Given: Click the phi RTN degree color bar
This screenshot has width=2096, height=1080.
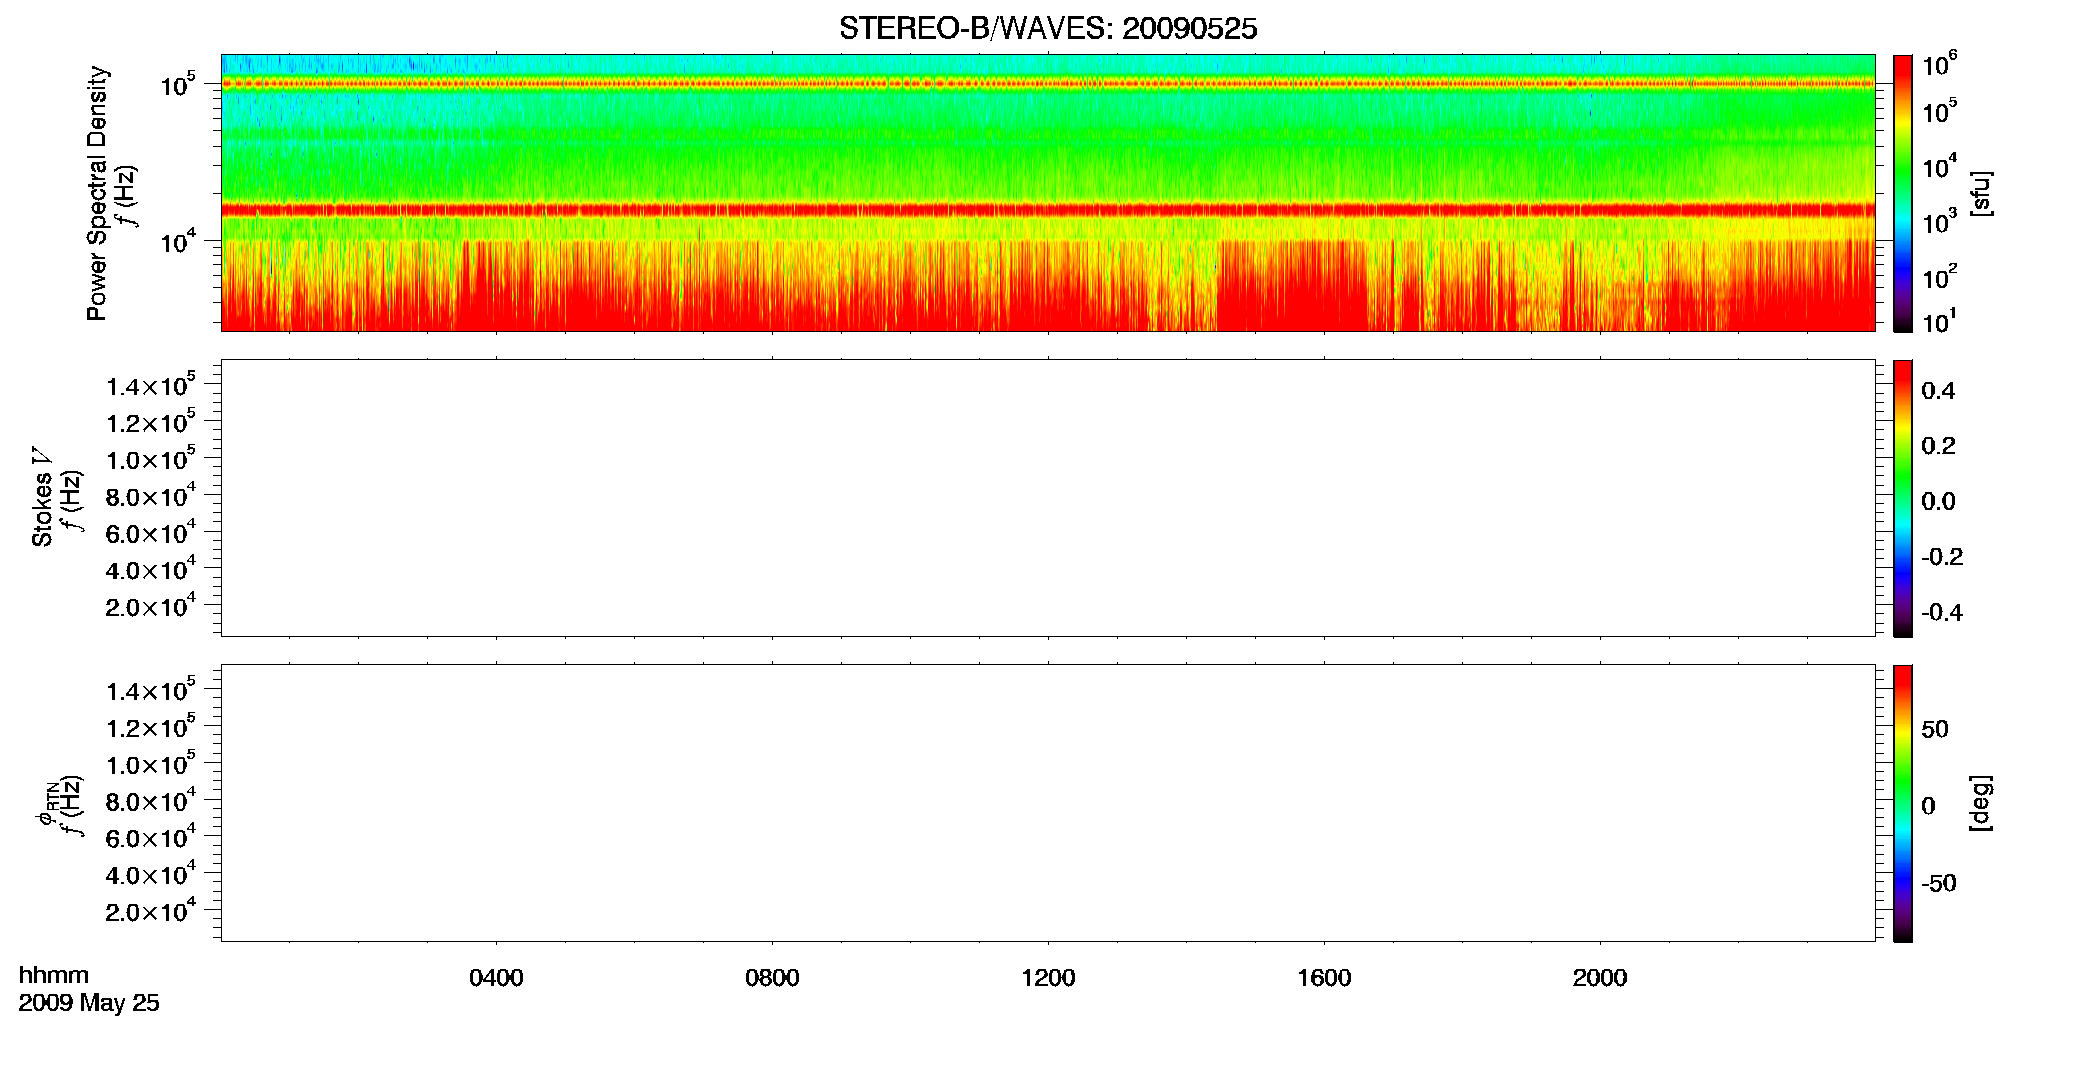Looking at the screenshot, I should pos(1903,803).
